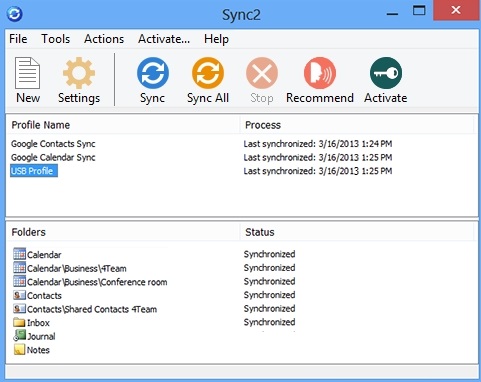Select the Notes folder name
481x382 pixels.
(x=38, y=350)
